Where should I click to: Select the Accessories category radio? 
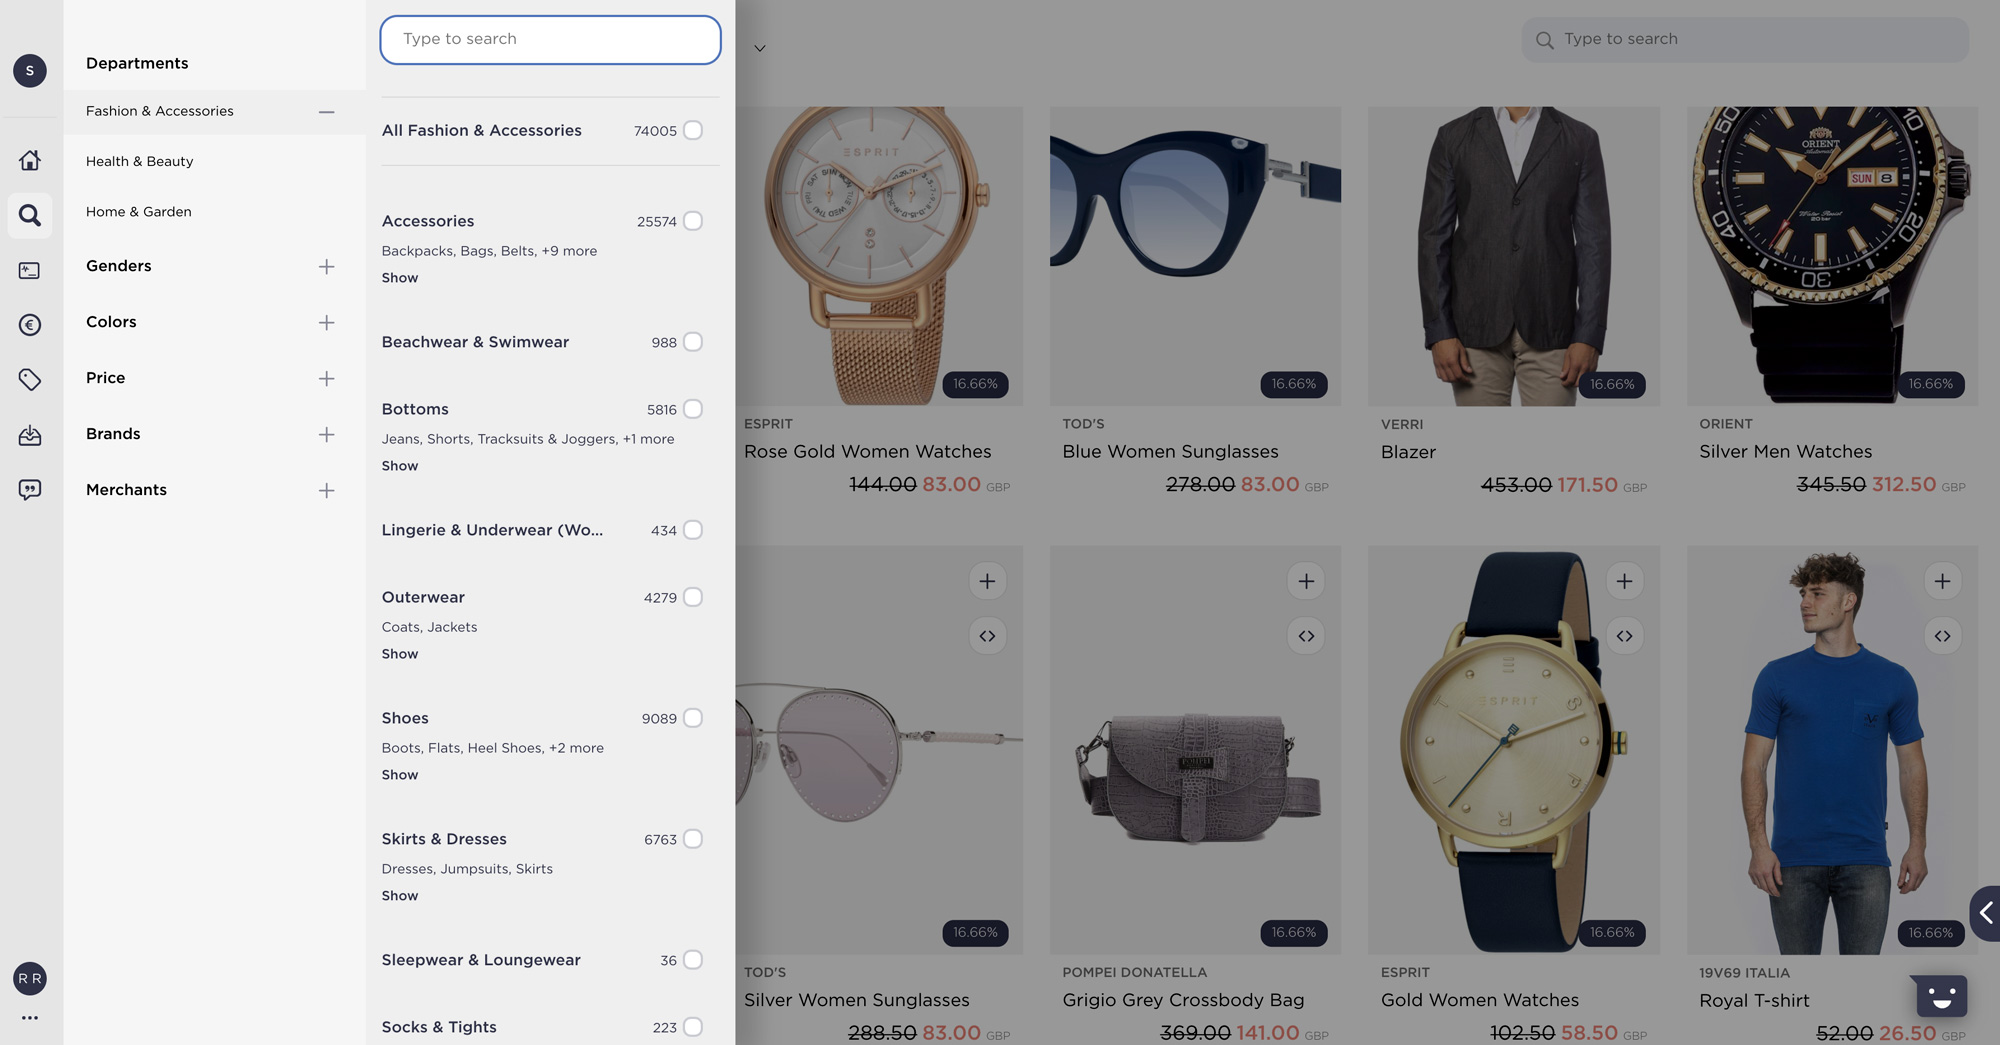coord(693,221)
